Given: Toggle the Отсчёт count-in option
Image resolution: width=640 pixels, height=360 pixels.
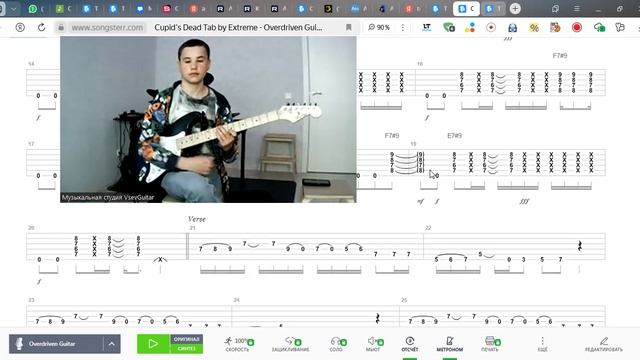Looking at the screenshot, I should click(410, 344).
